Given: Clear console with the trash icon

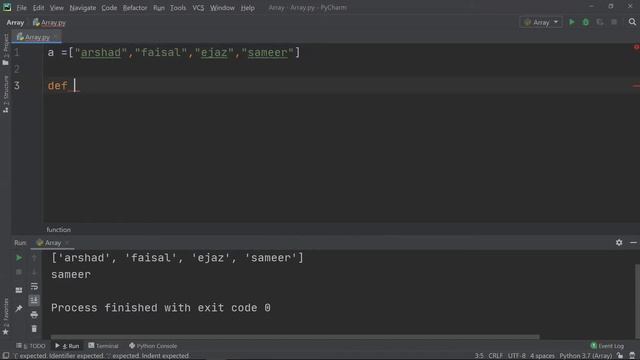Looking at the screenshot, I should (x=34, y=329).
